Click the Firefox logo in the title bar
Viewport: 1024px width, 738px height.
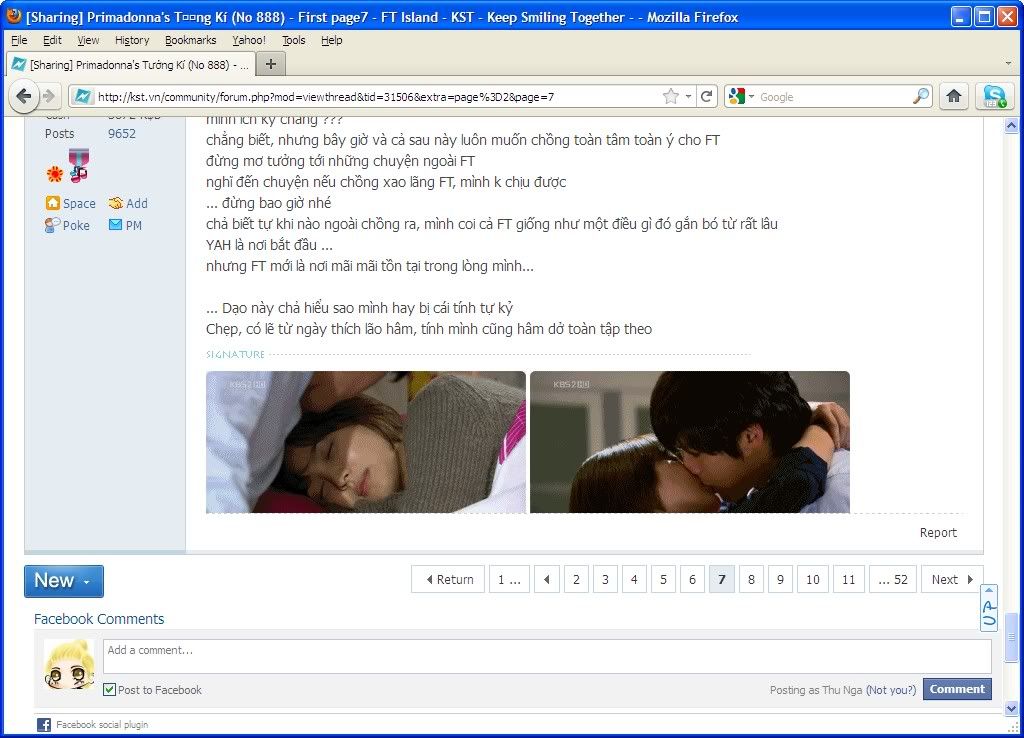coord(14,16)
